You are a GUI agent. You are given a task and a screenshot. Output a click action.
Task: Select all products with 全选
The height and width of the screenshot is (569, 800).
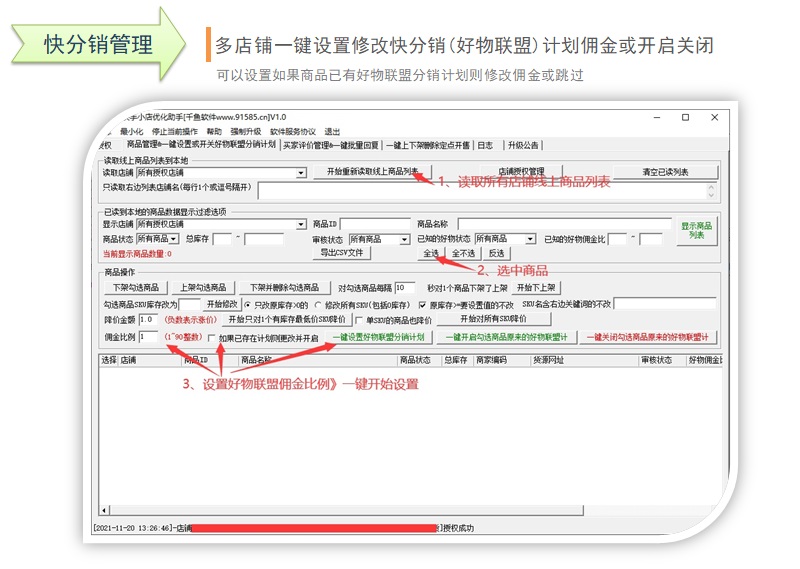tap(431, 253)
